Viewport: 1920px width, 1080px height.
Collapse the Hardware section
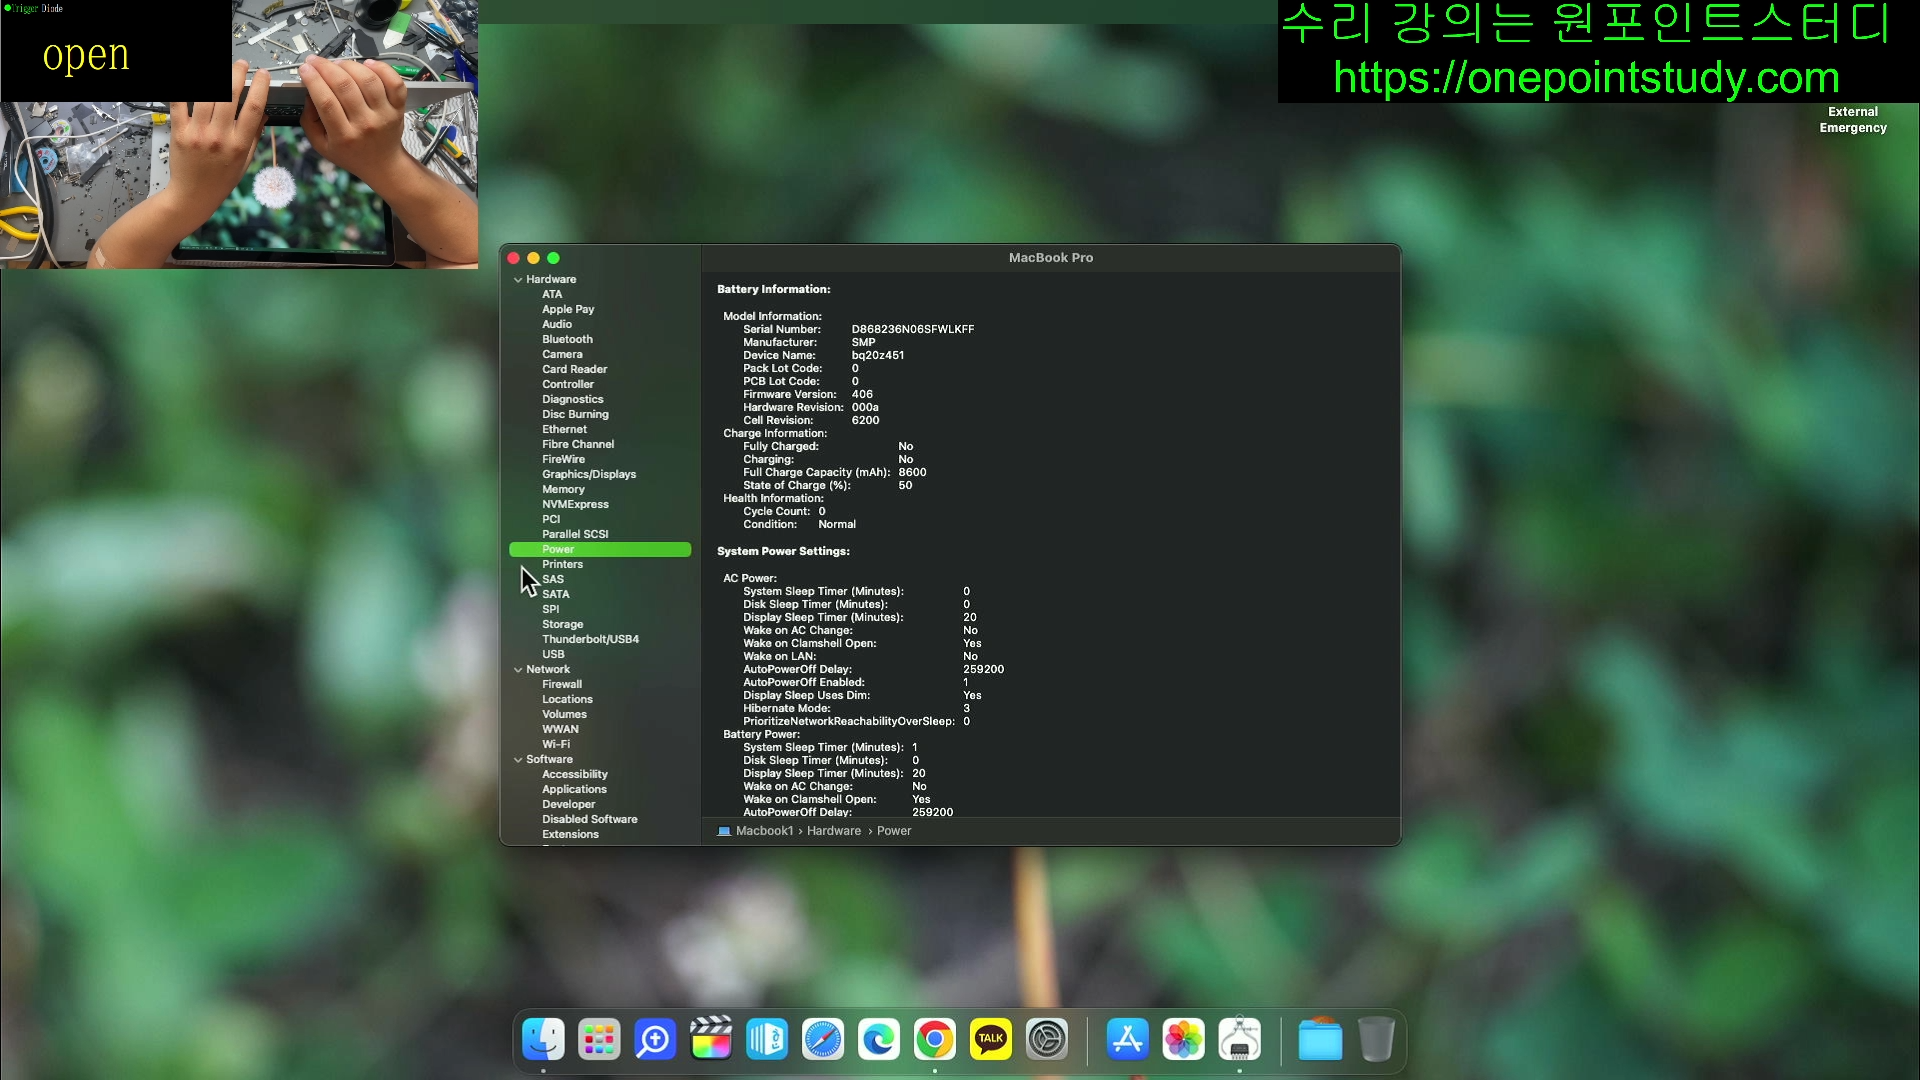point(518,280)
